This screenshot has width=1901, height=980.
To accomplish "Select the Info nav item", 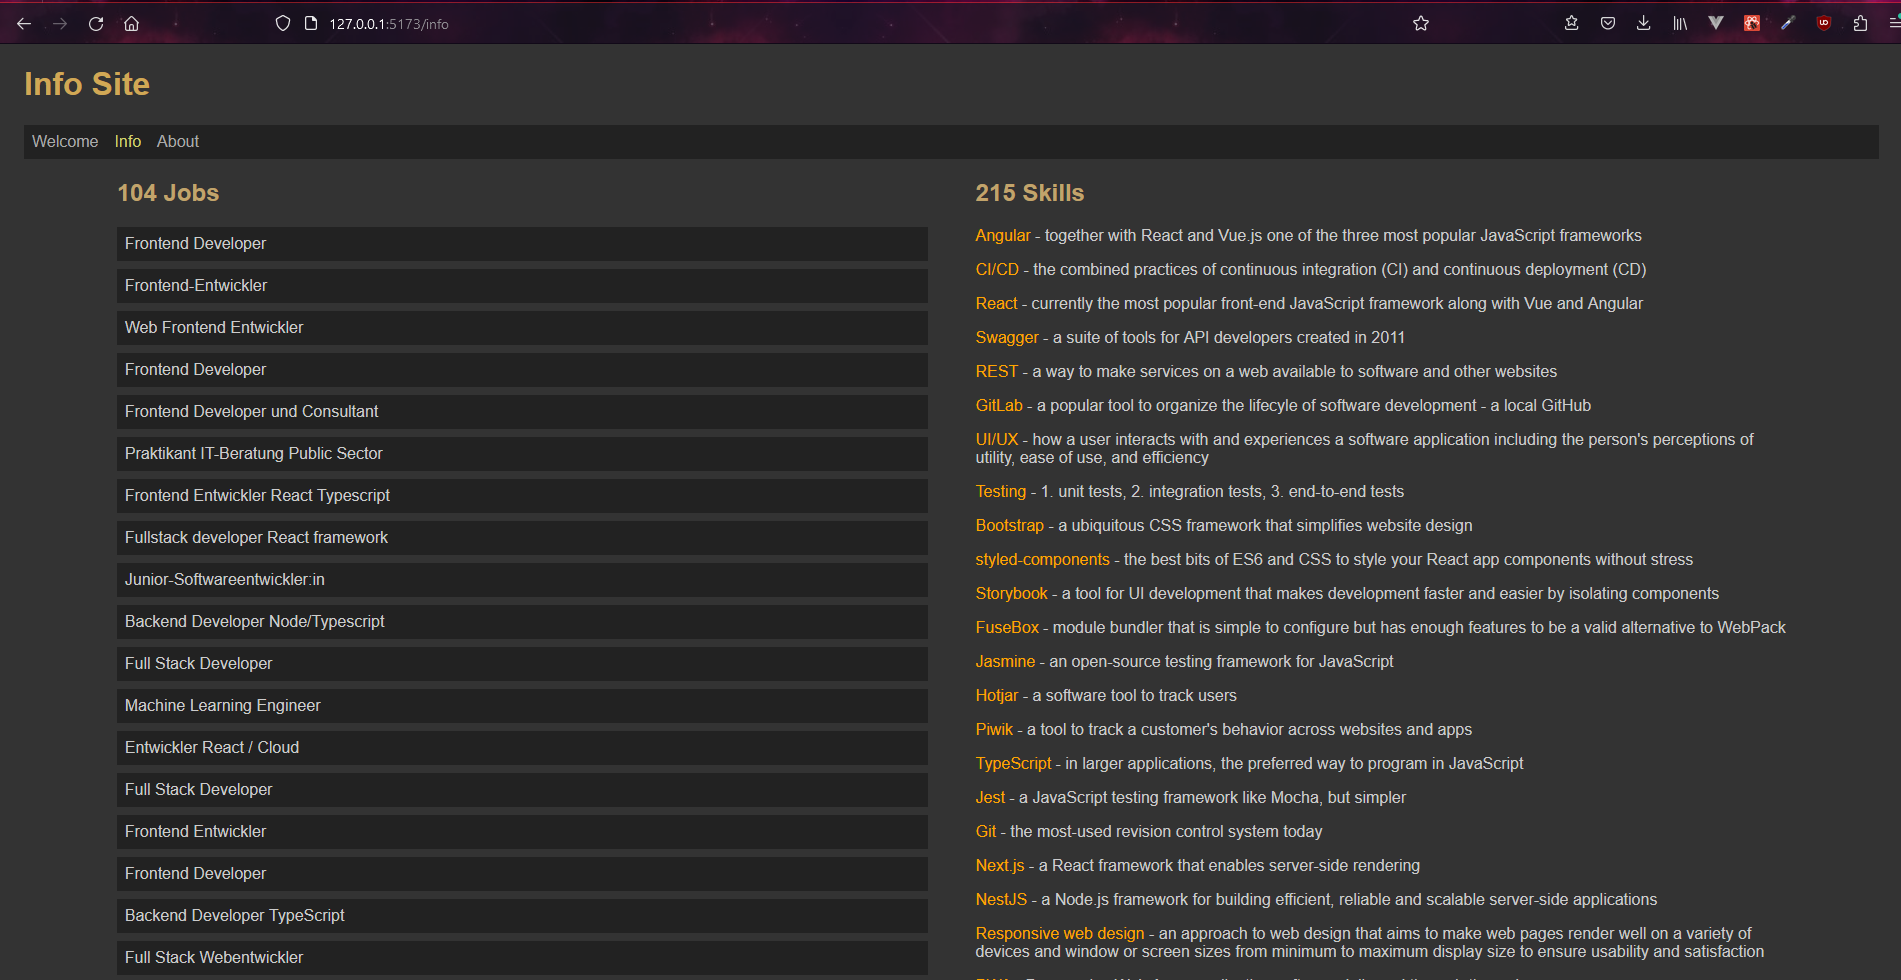I will pos(128,142).
